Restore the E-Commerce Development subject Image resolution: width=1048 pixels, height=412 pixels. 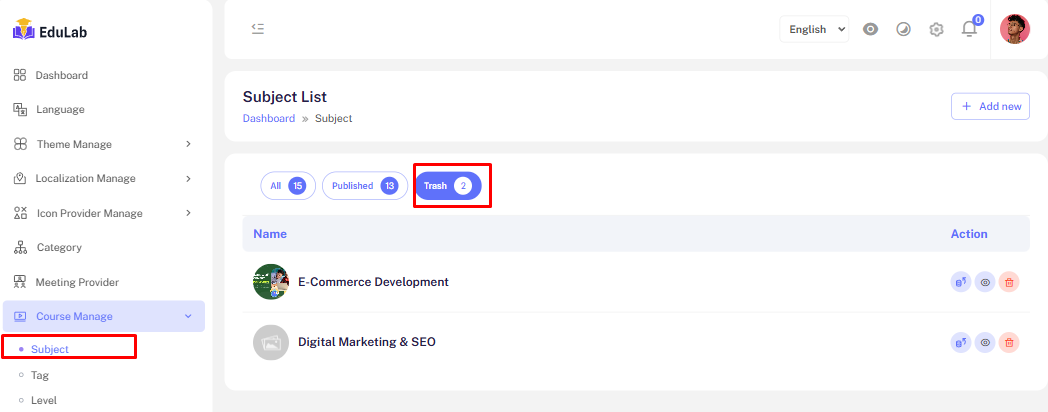(x=960, y=283)
